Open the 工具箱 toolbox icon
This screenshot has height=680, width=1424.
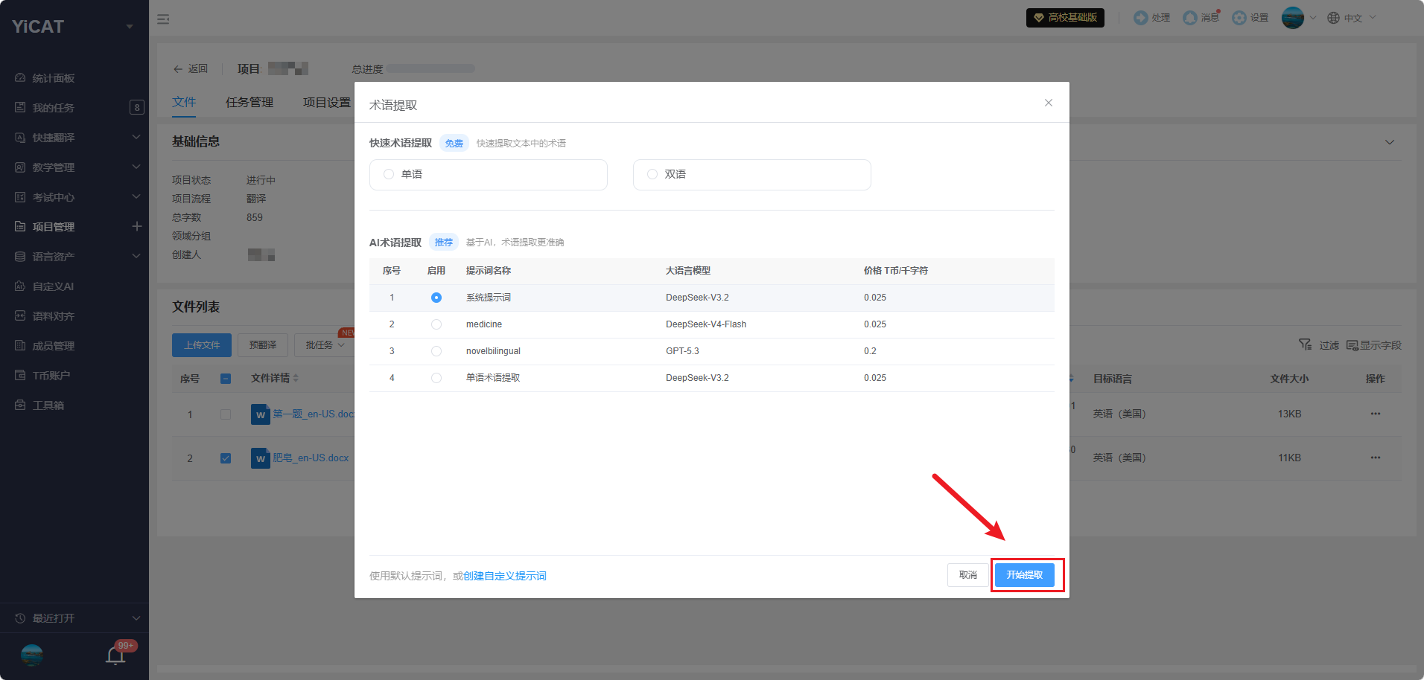click(x=20, y=405)
